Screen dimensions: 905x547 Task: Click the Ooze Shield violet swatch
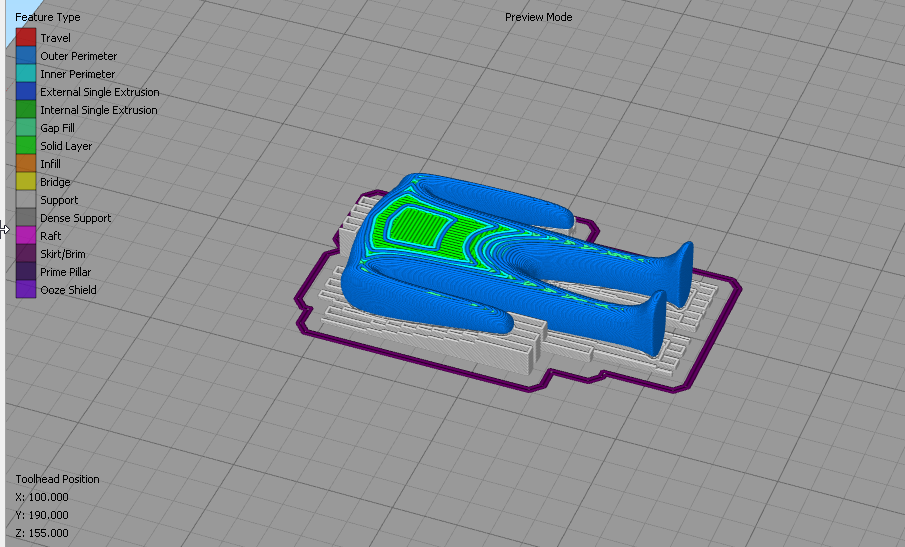26,289
